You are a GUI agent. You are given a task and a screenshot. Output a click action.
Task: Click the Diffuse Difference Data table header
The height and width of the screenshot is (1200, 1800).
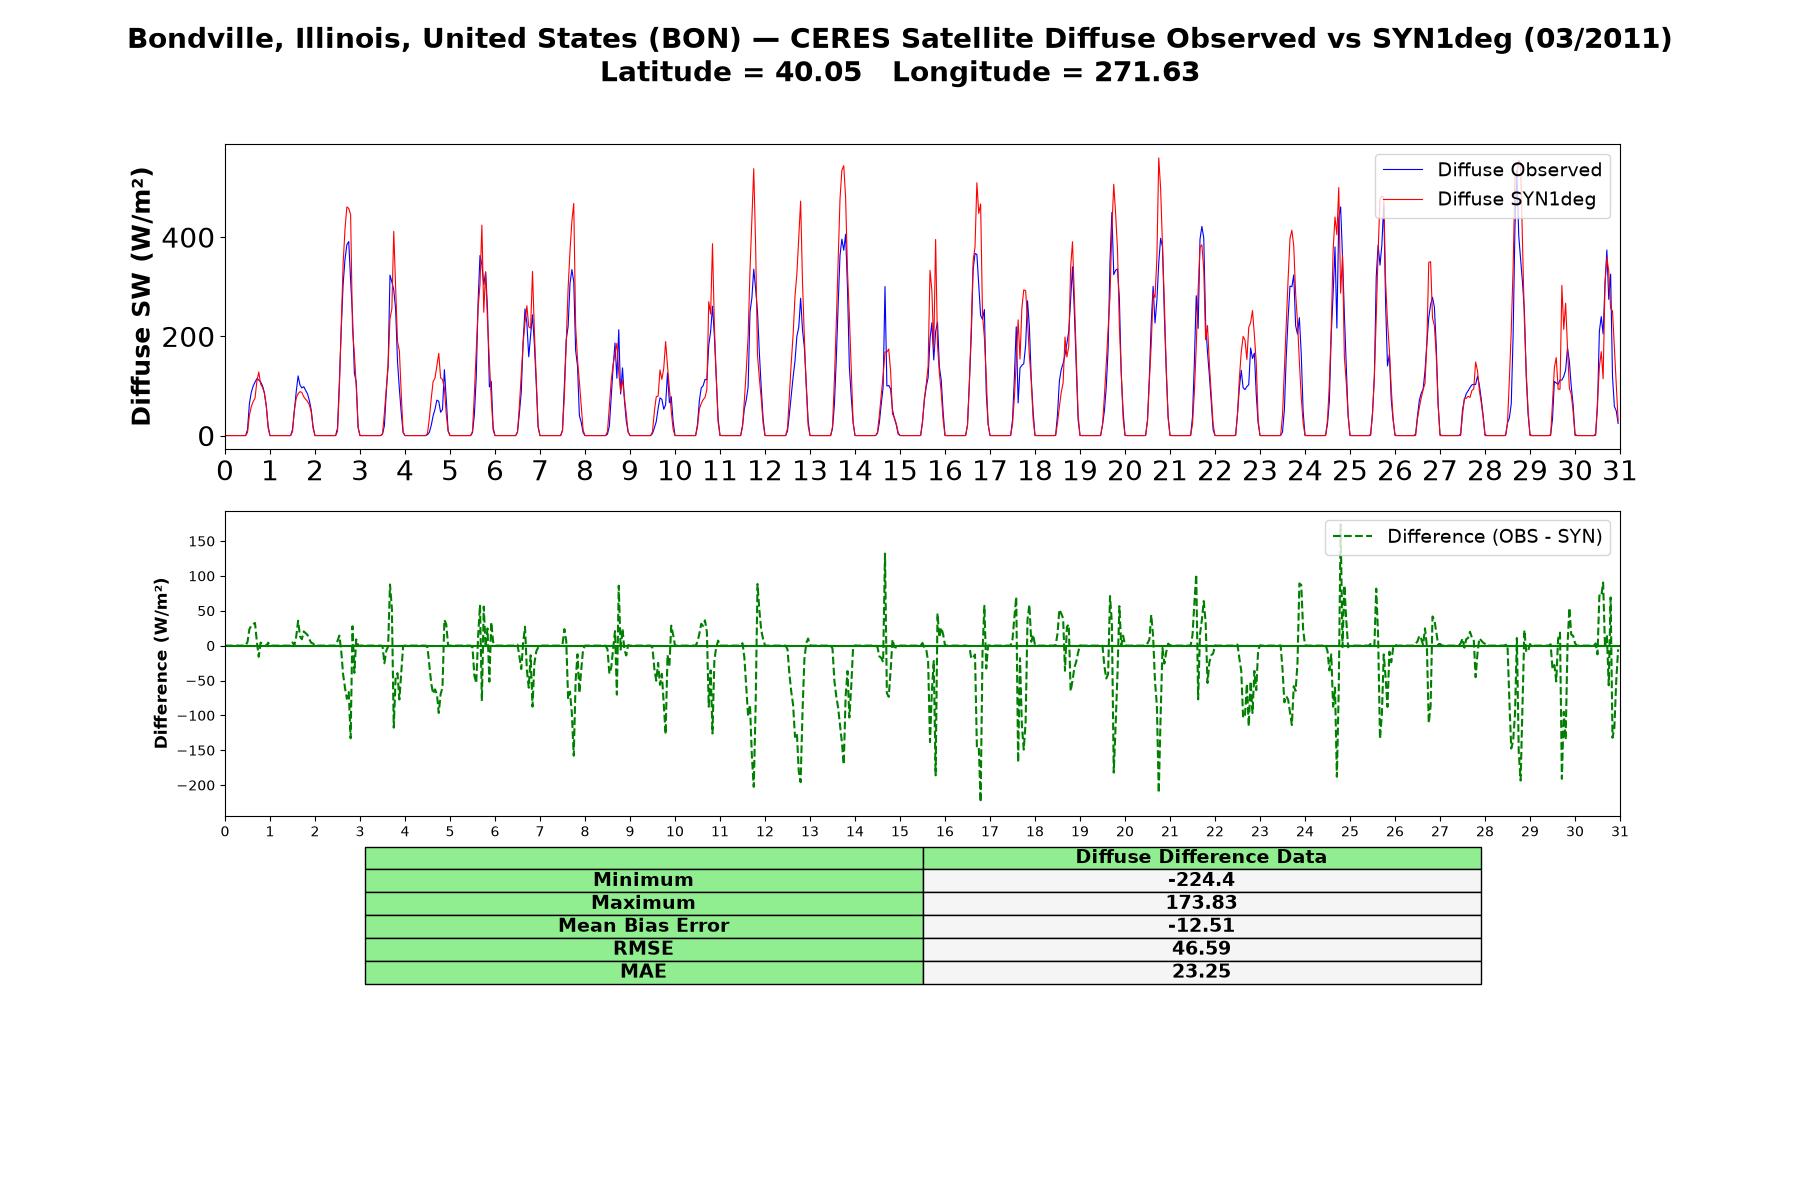tap(1202, 858)
